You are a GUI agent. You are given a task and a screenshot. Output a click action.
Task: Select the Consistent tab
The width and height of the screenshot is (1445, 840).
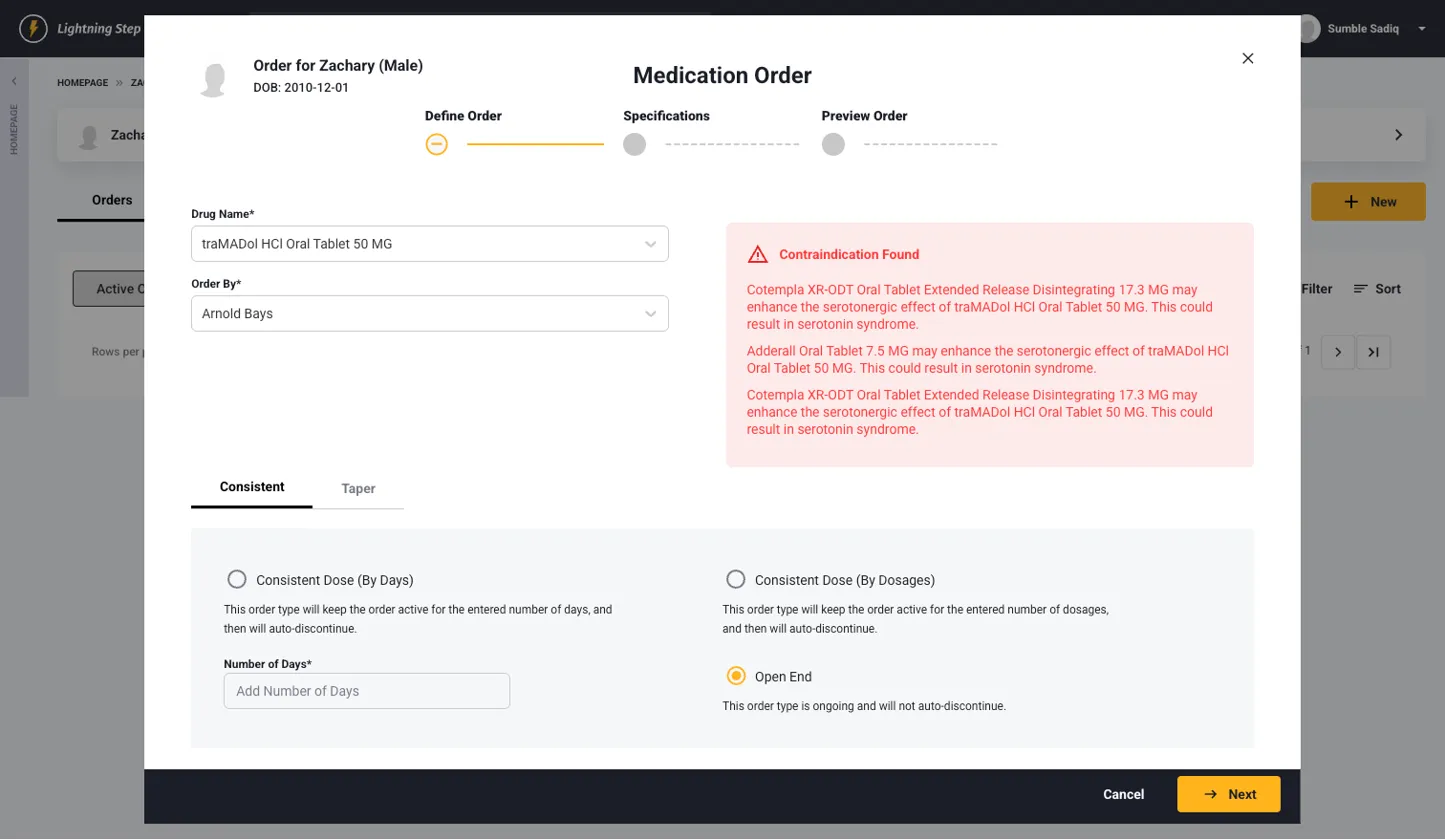252,487
